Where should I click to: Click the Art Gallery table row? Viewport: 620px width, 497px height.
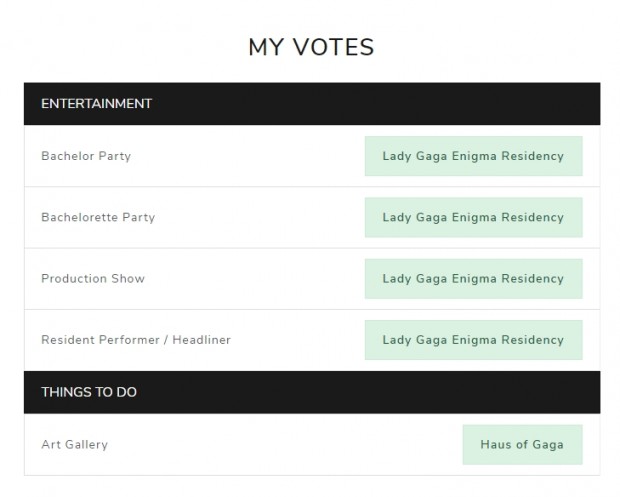coord(312,444)
